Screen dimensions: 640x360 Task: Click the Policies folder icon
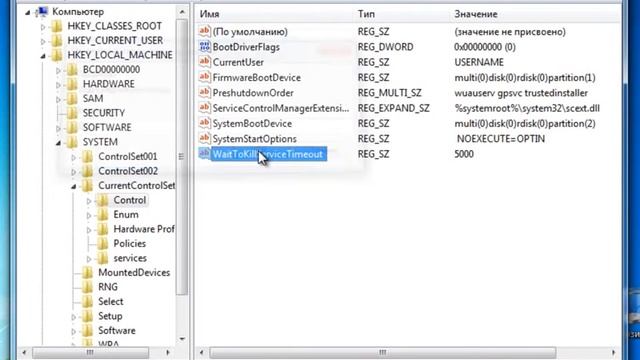pos(103,244)
